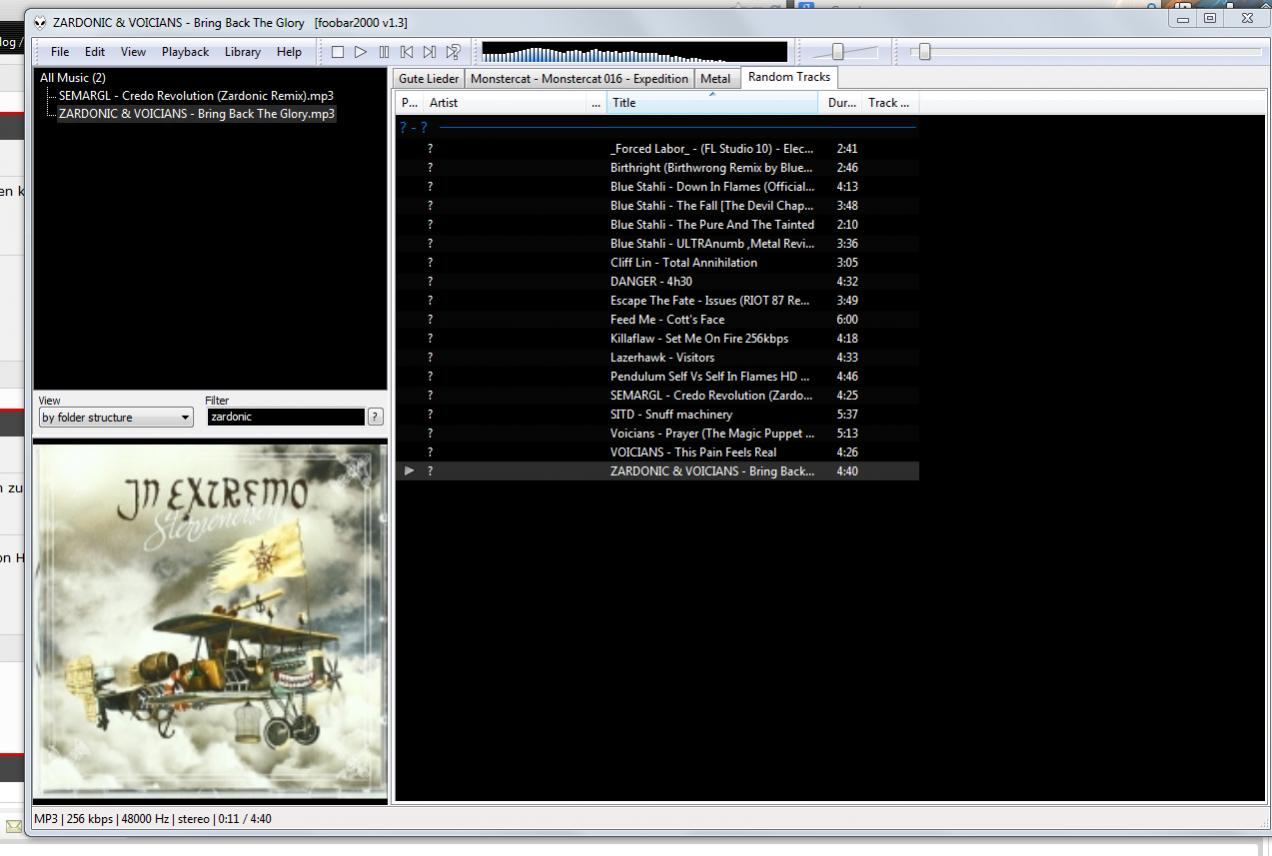Click the Duration column header
This screenshot has height=856, width=1272.
coord(841,102)
